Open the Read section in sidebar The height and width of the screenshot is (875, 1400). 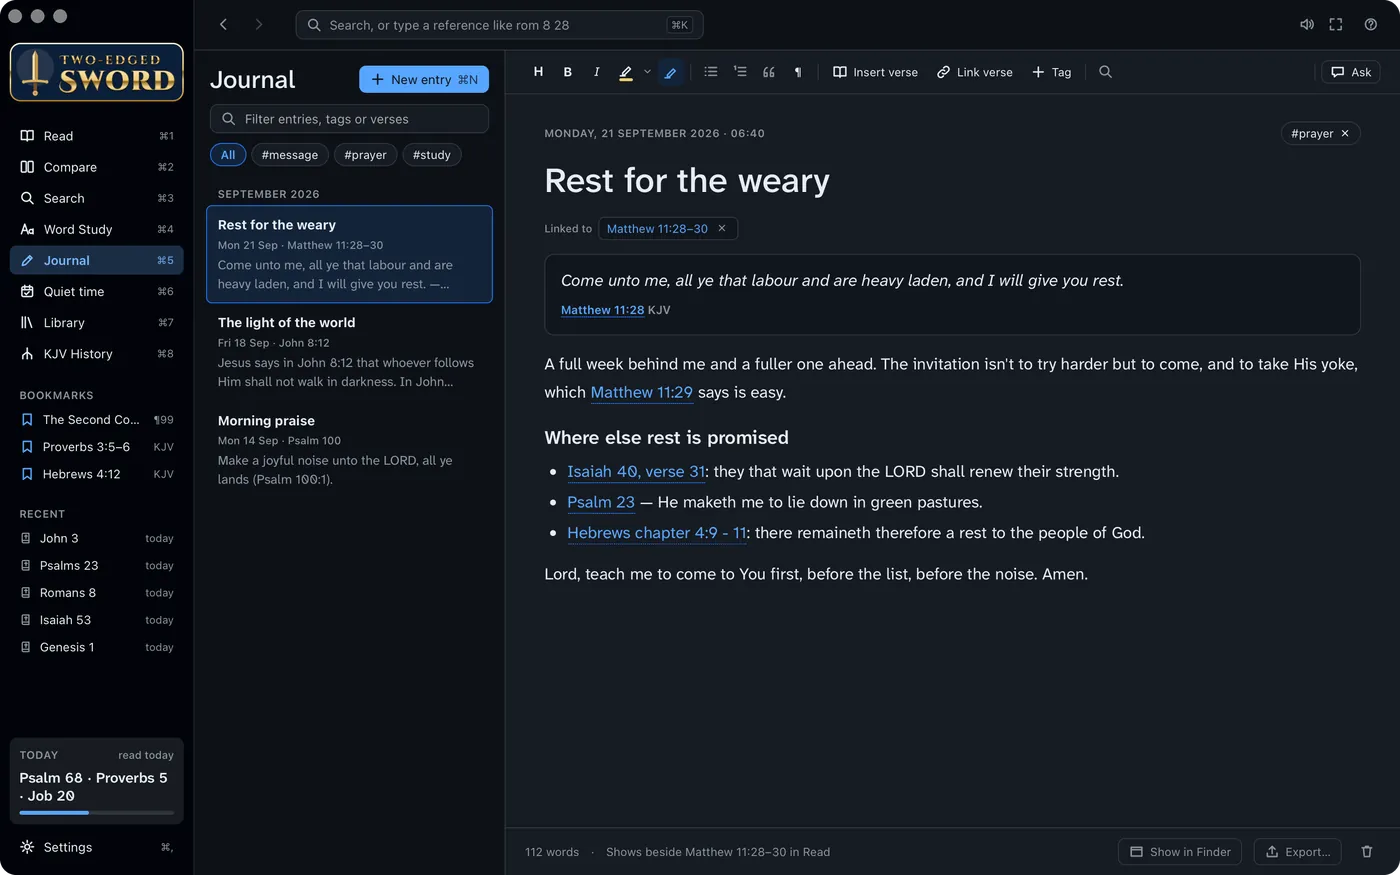tap(97, 136)
